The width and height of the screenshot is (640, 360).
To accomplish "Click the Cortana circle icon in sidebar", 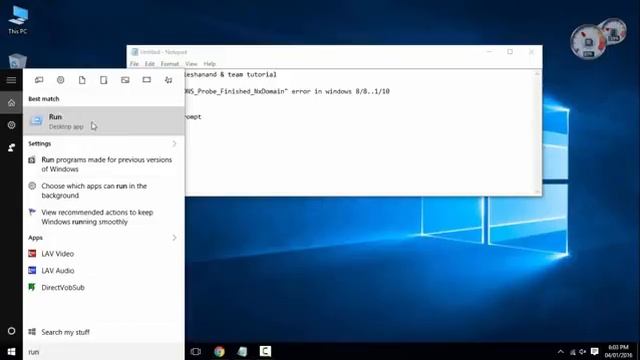I will click(x=11, y=331).
